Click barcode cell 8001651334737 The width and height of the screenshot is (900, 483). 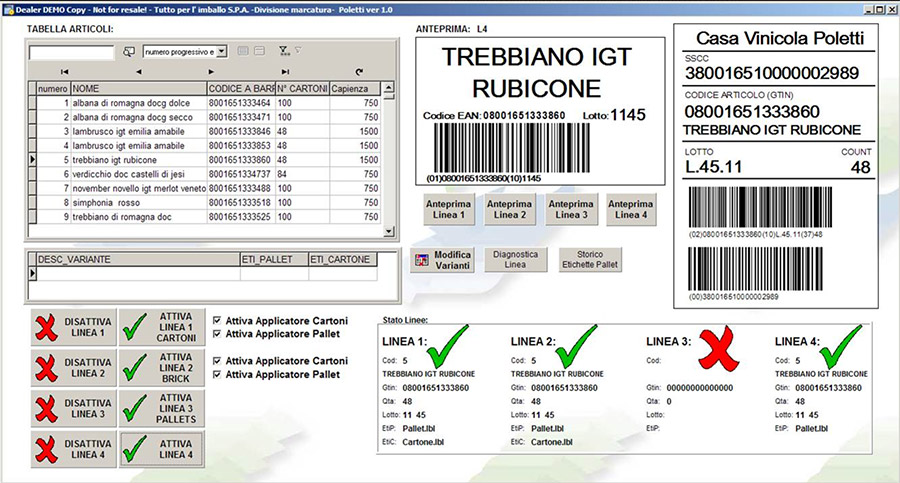241,174
